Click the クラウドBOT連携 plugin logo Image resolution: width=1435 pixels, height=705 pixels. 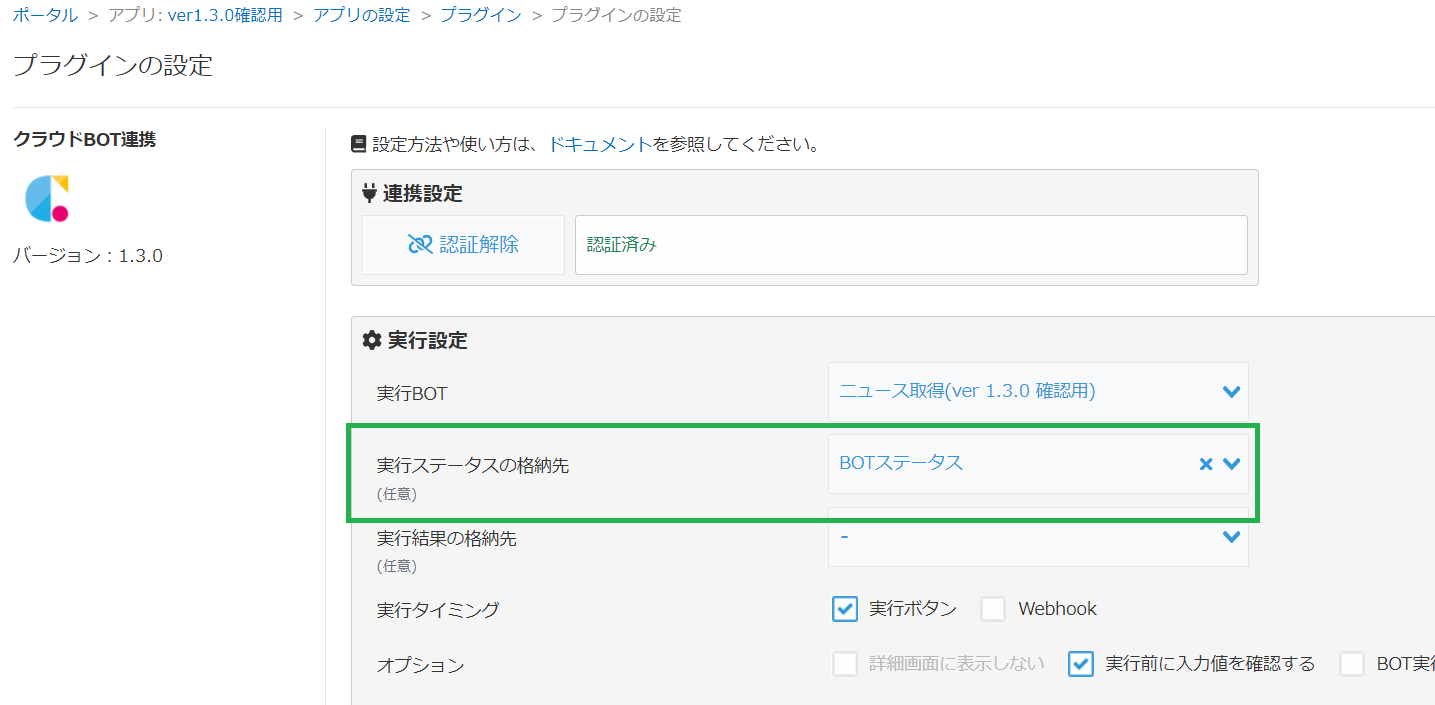click(47, 198)
